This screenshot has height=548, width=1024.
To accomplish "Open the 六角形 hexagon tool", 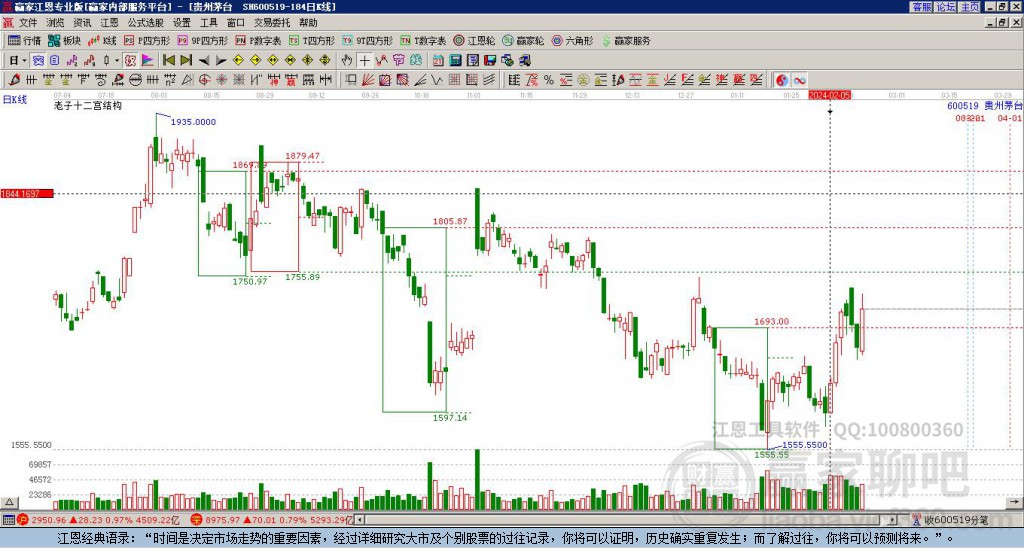I will tap(572, 40).
